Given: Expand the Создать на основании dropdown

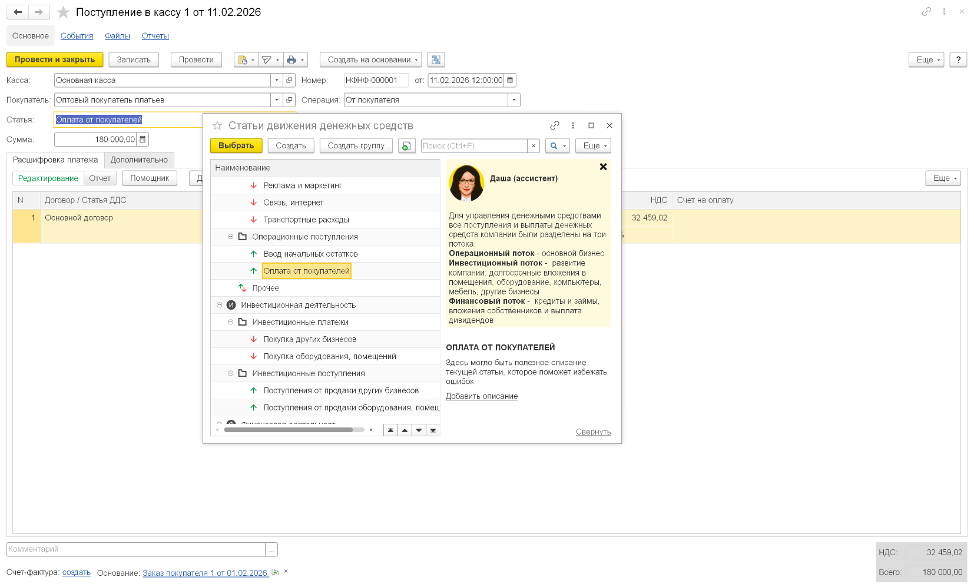Looking at the screenshot, I should [370, 60].
